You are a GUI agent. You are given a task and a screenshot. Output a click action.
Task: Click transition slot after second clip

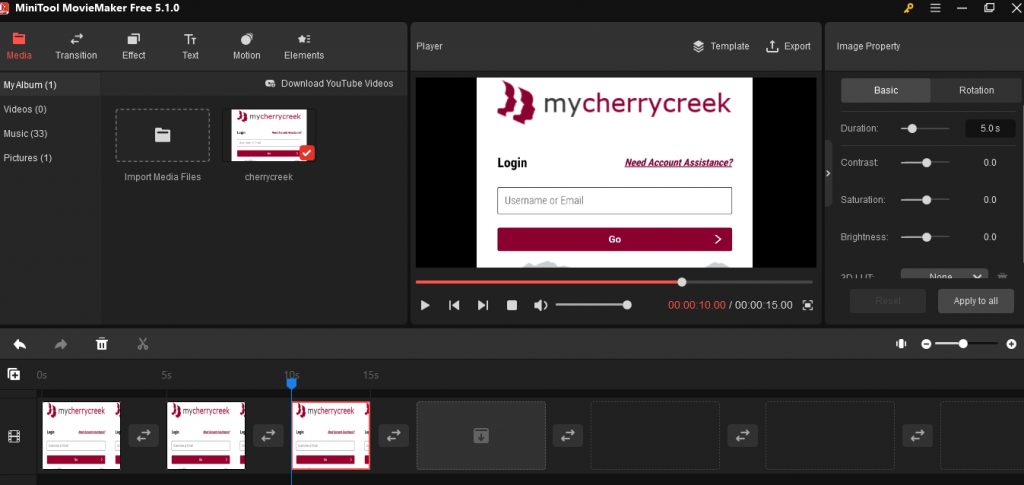tap(268, 435)
